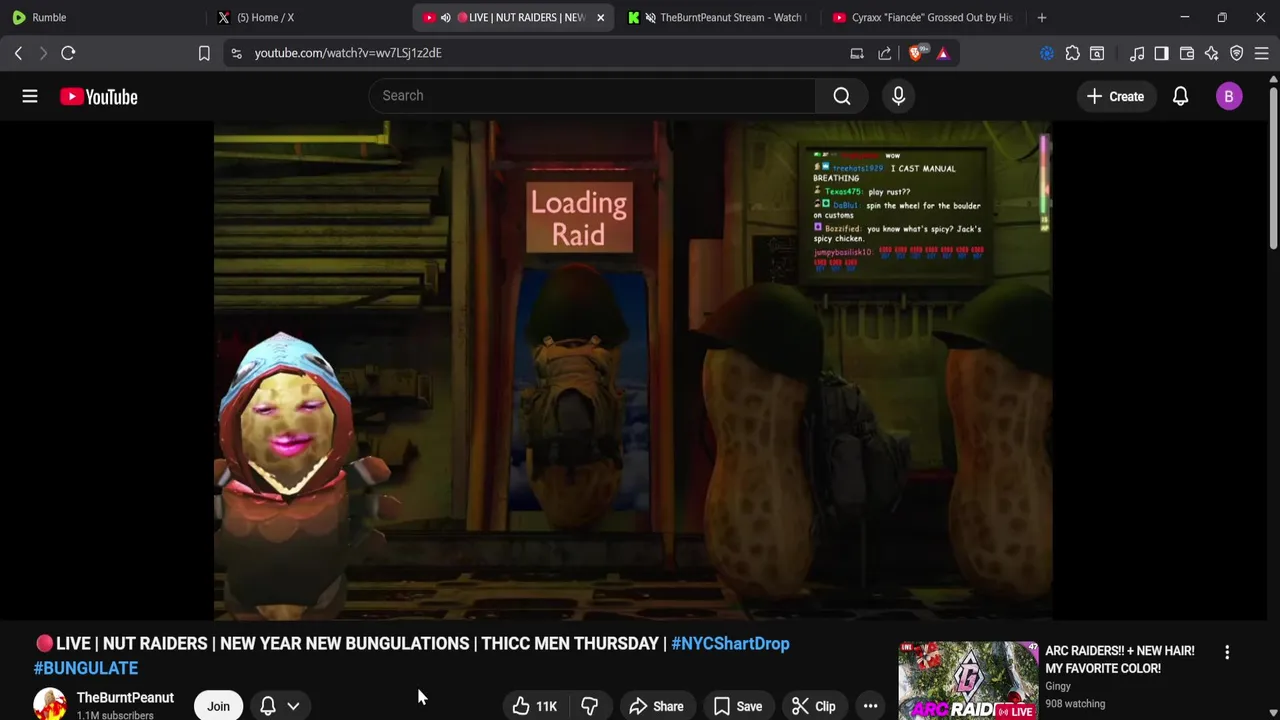Open the page search extension icon
This screenshot has height=720, width=1280.
click(1097, 53)
